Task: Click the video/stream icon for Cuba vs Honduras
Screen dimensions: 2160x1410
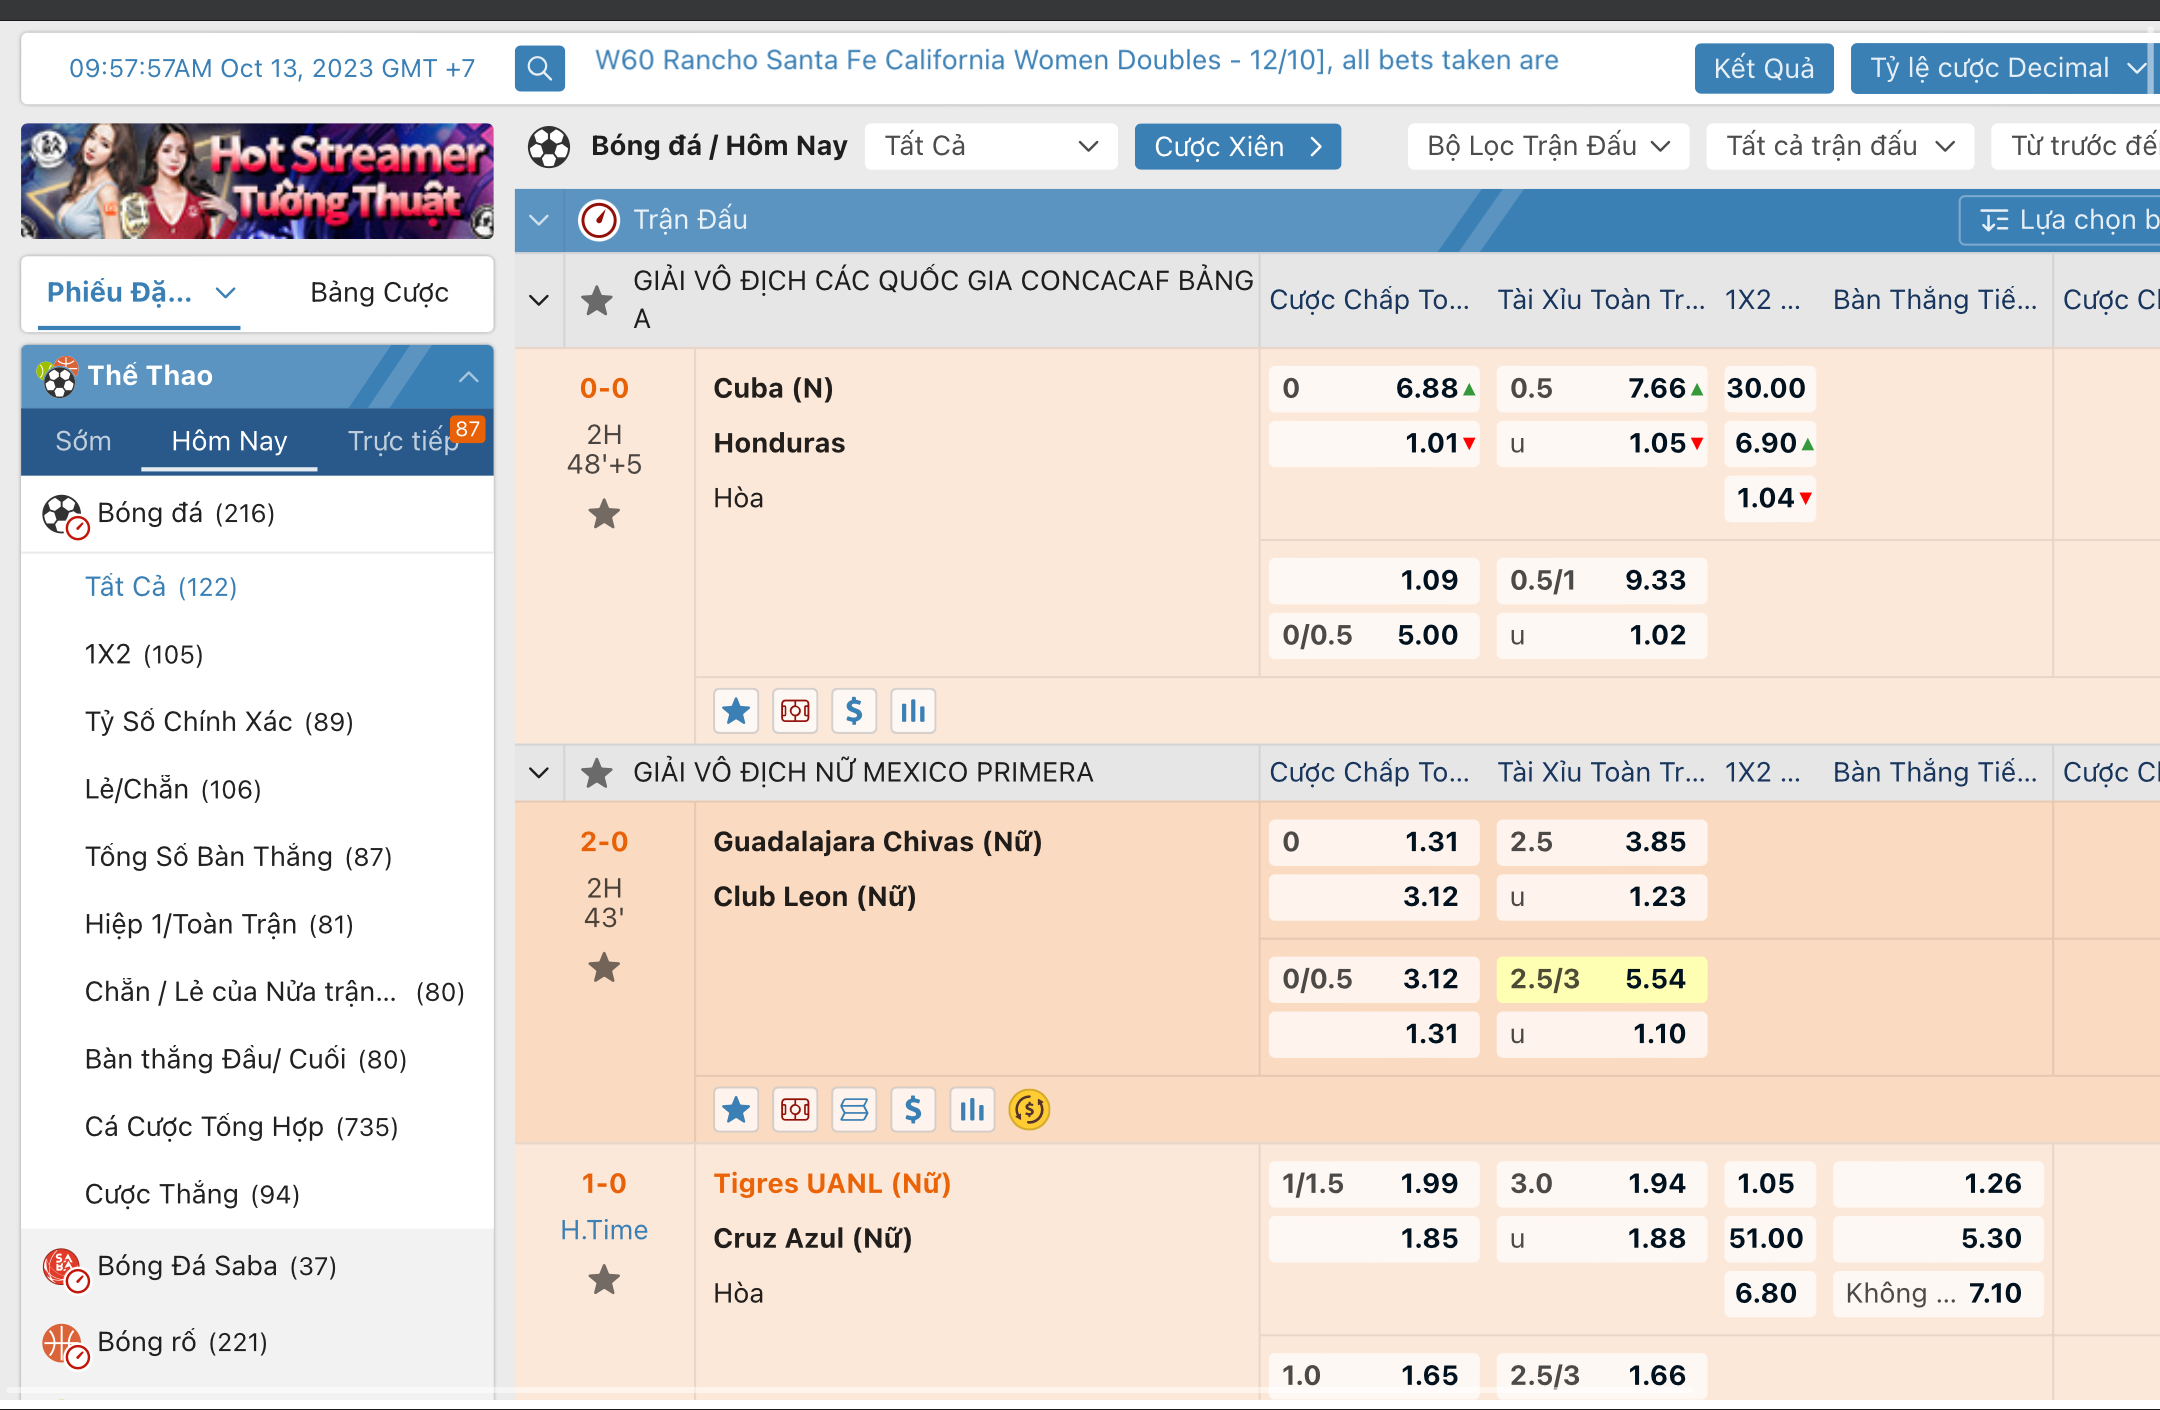Action: click(793, 711)
